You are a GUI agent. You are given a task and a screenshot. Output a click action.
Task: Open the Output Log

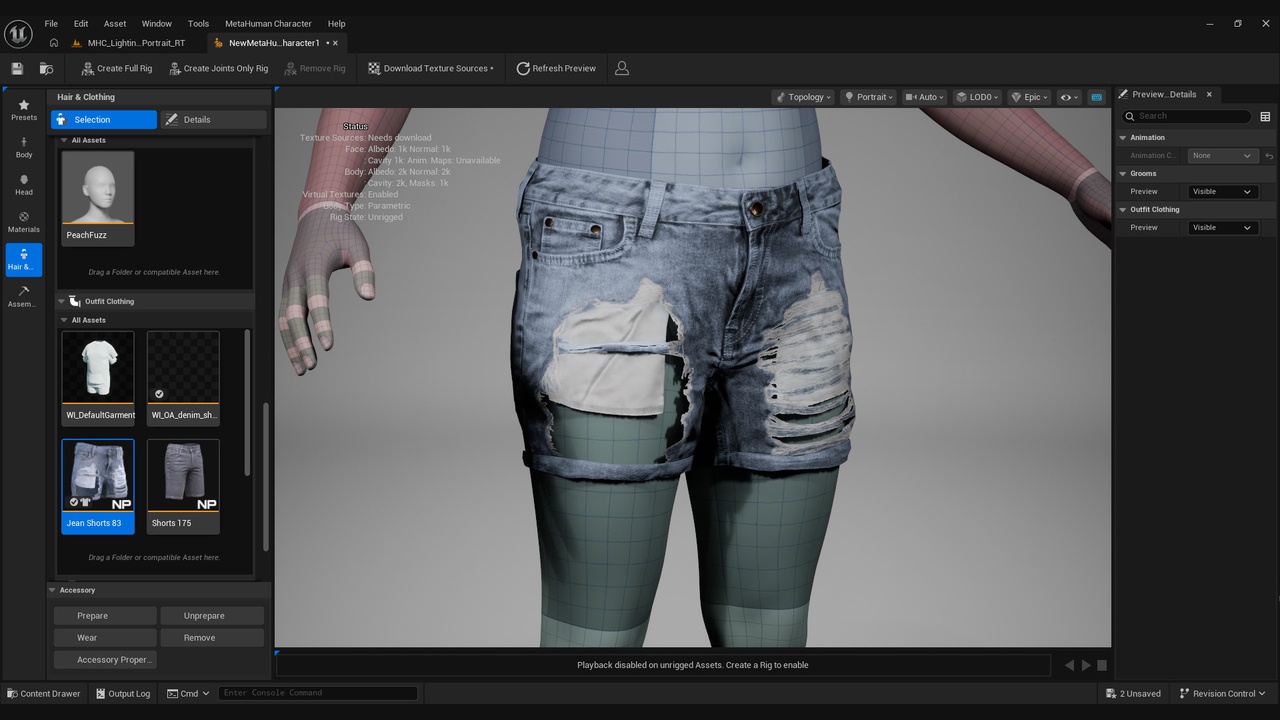pos(123,693)
